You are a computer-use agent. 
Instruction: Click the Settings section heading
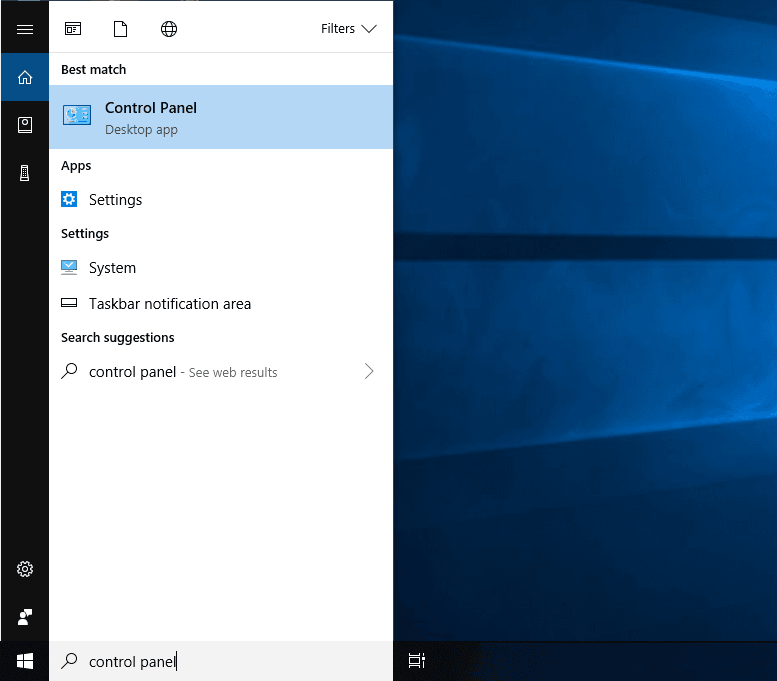point(85,233)
